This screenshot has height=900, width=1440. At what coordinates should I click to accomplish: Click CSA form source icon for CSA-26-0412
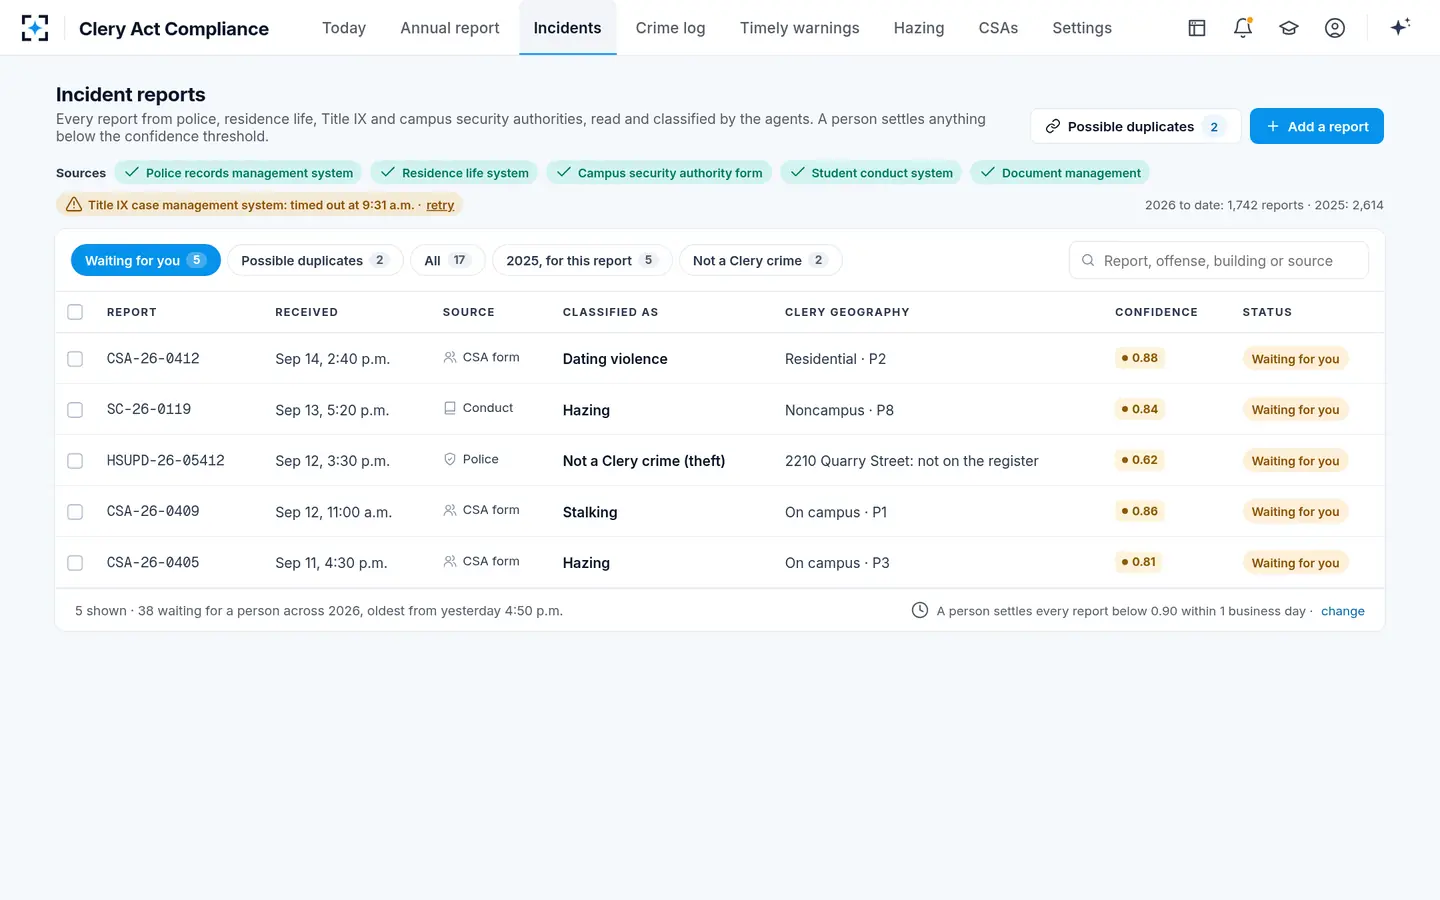(450, 357)
